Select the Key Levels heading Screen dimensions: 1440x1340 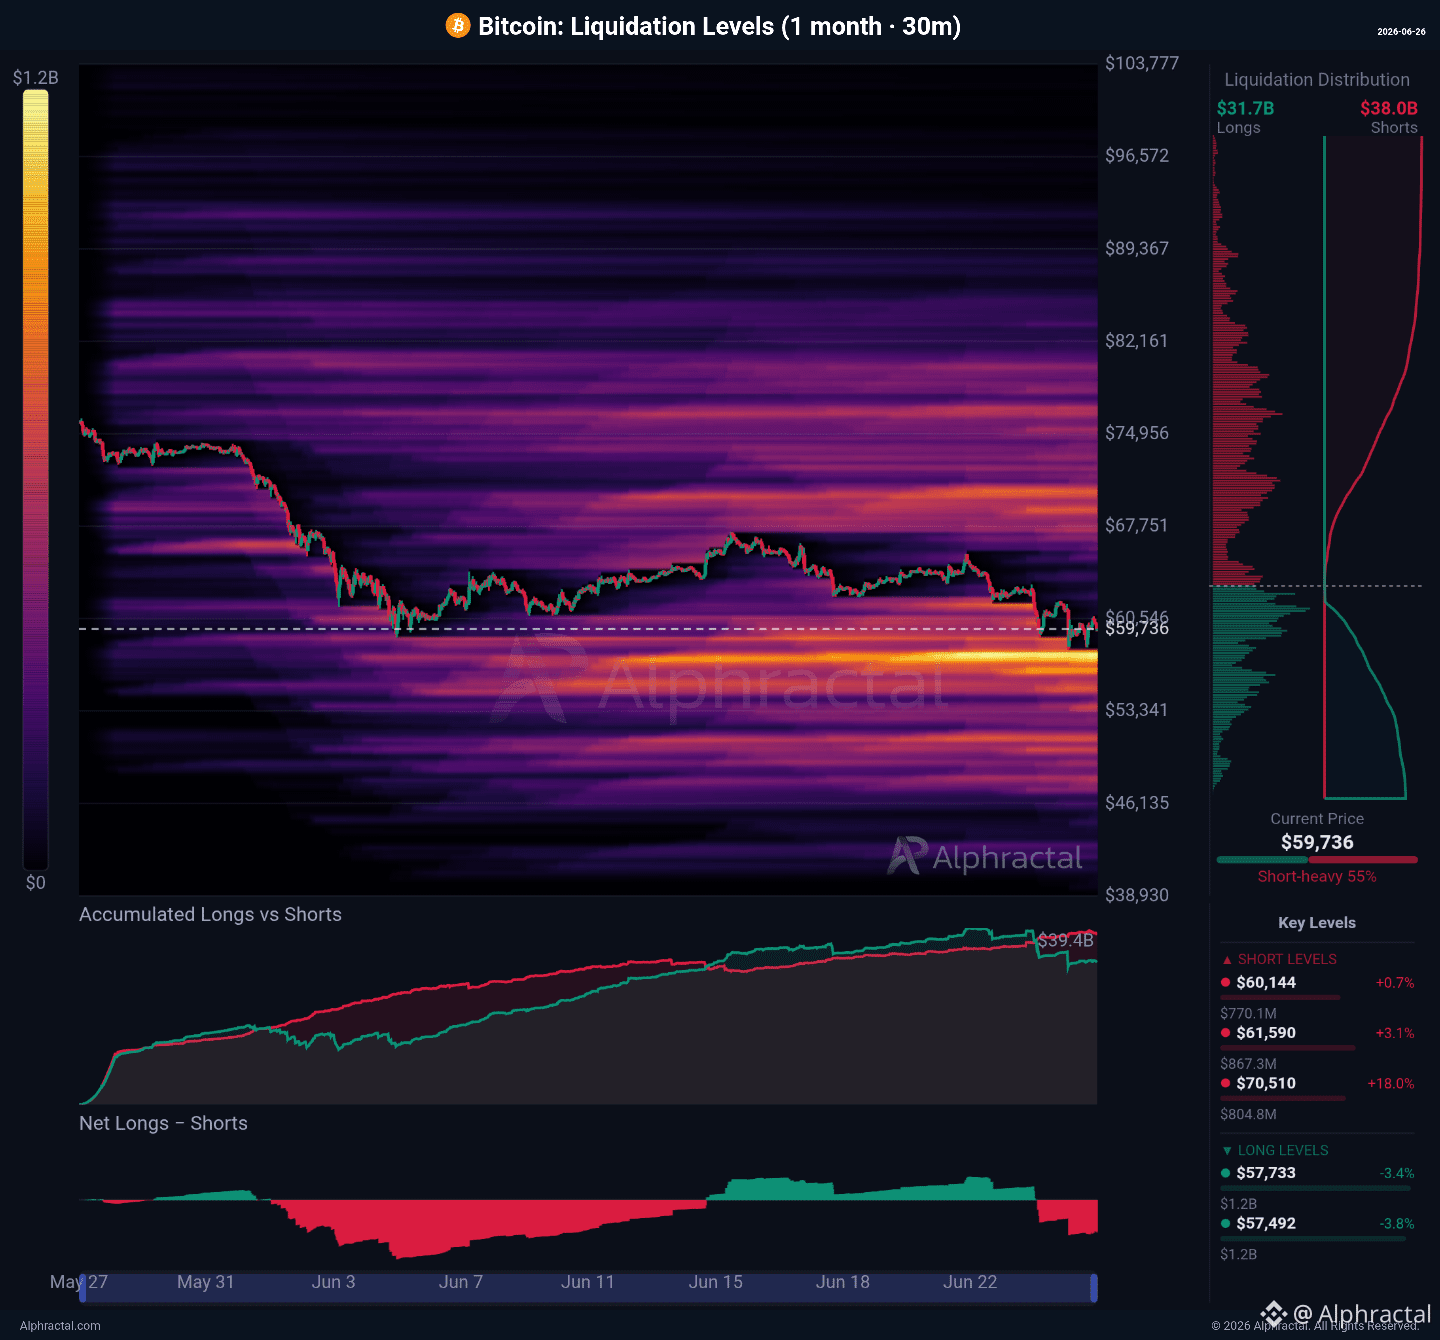click(1317, 923)
